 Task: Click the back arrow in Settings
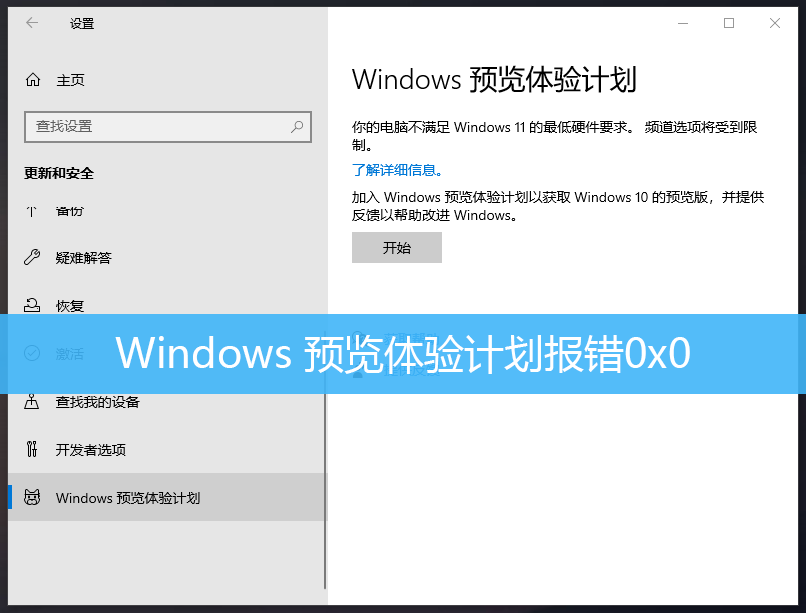[32, 23]
